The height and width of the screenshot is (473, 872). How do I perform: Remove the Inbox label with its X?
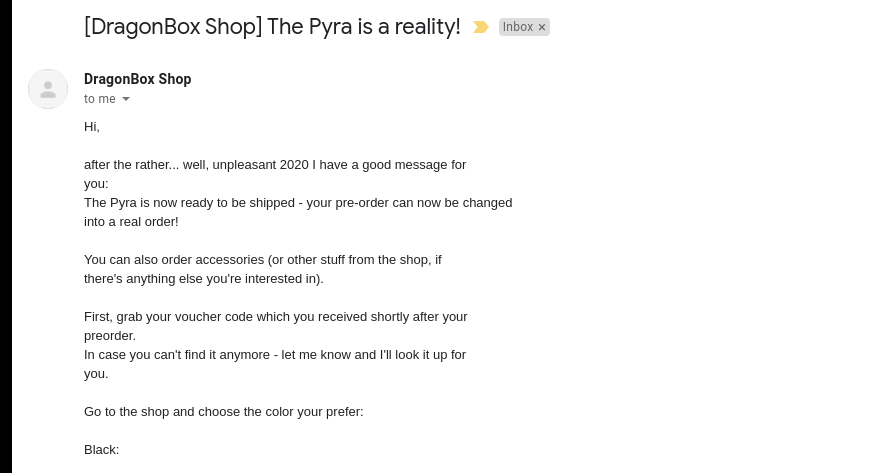click(542, 27)
